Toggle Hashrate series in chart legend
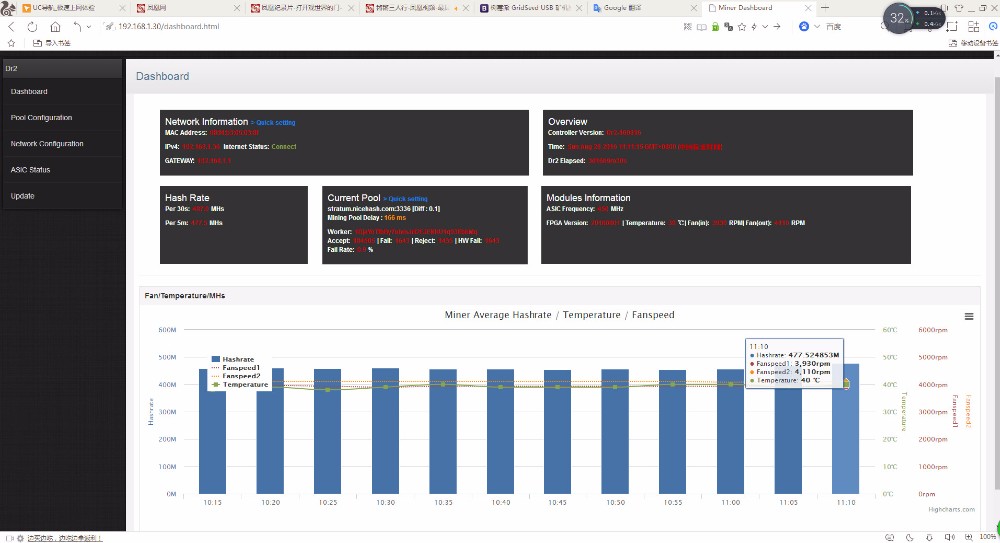The height and width of the screenshot is (543, 1000). pos(236,358)
